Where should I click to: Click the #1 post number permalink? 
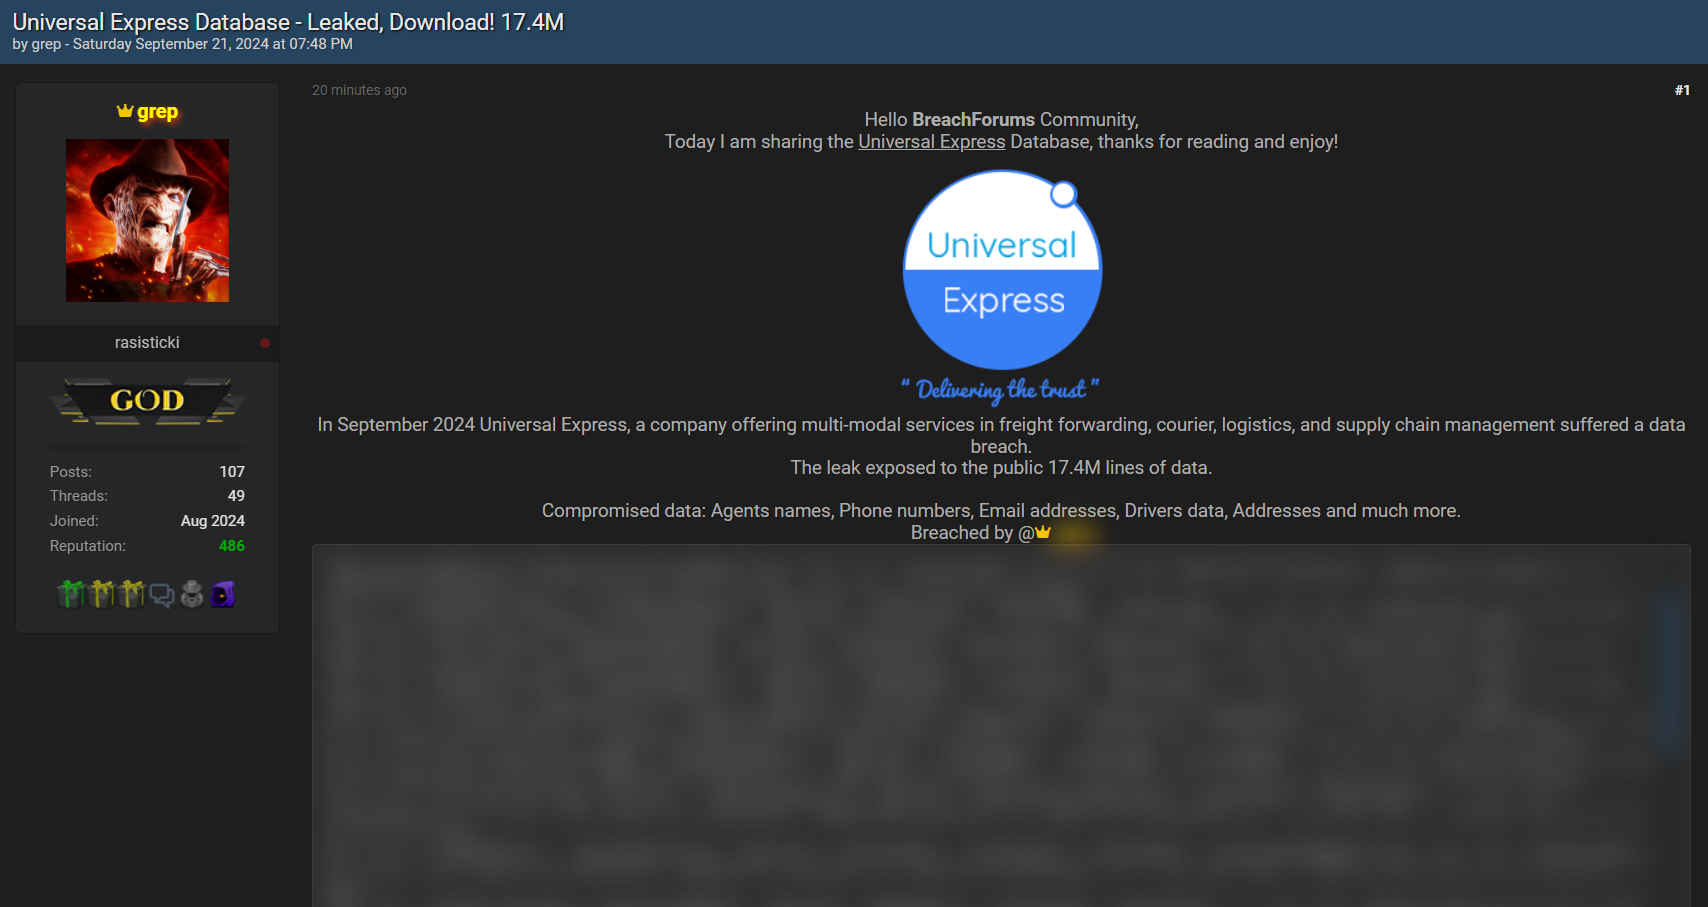tap(1682, 90)
